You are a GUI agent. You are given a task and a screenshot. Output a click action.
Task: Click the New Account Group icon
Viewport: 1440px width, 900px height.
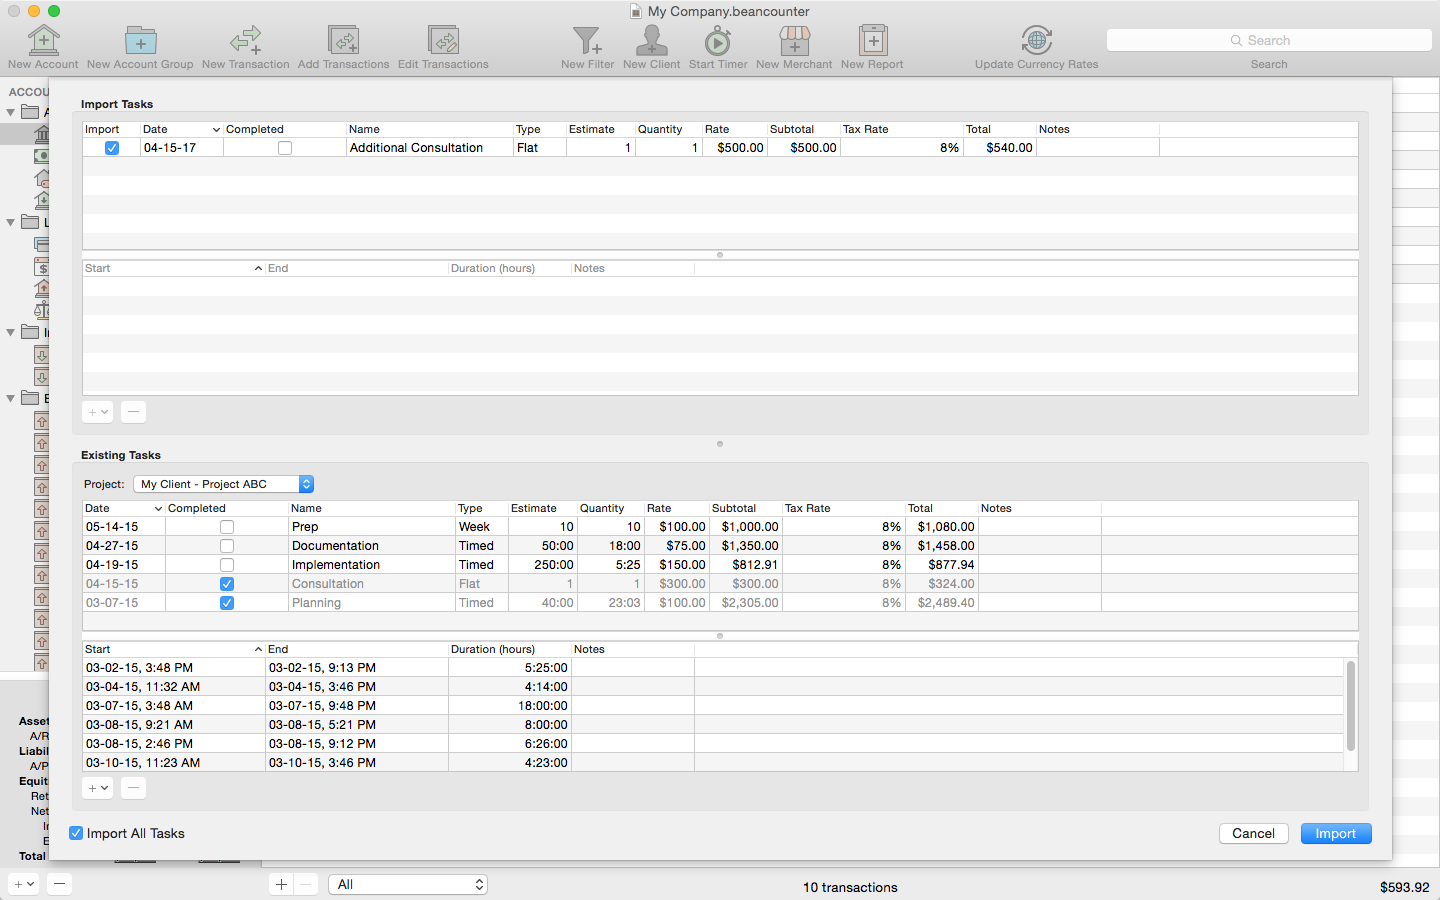click(x=140, y=41)
